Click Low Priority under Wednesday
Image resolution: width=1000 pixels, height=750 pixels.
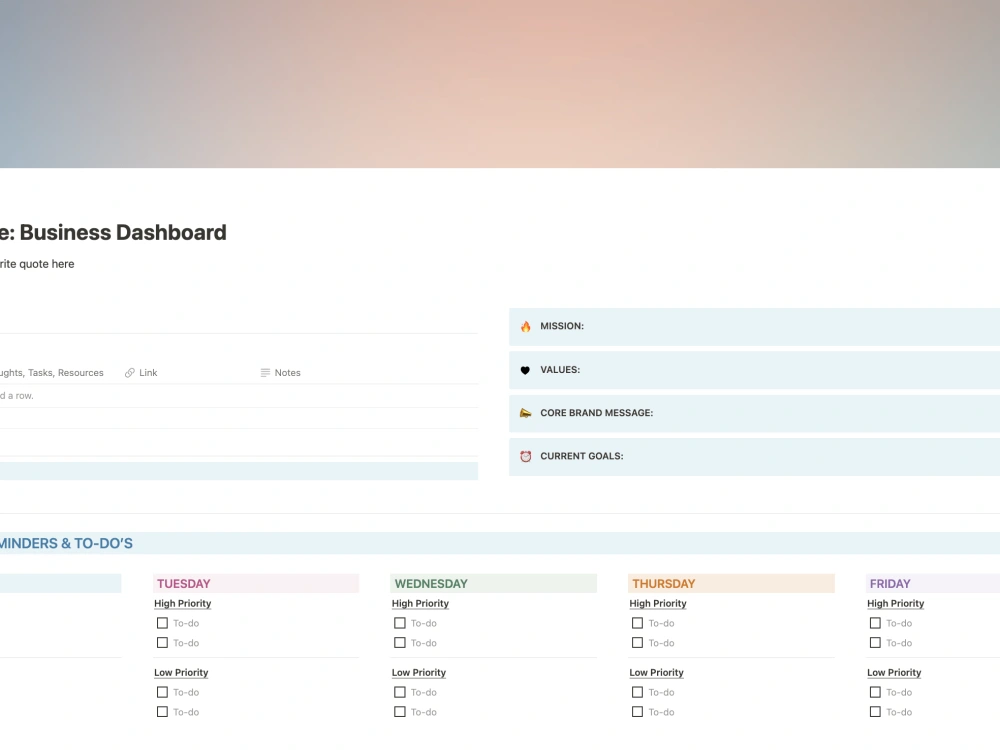(x=418, y=672)
